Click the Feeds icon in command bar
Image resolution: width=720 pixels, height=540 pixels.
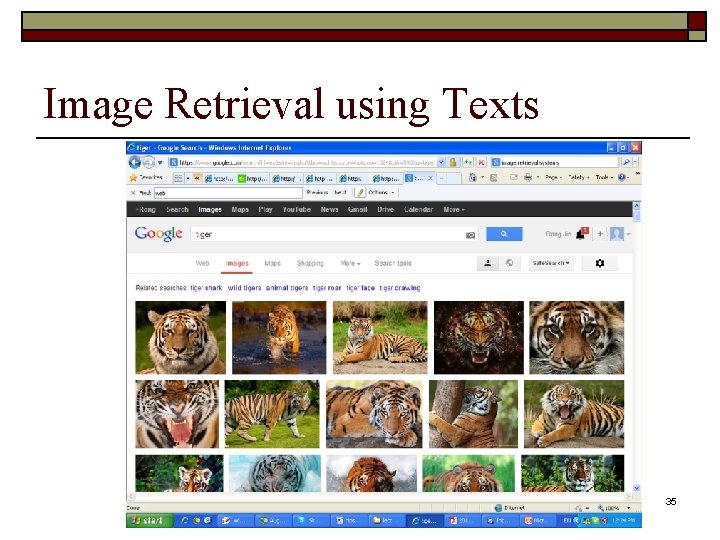pos(494,178)
